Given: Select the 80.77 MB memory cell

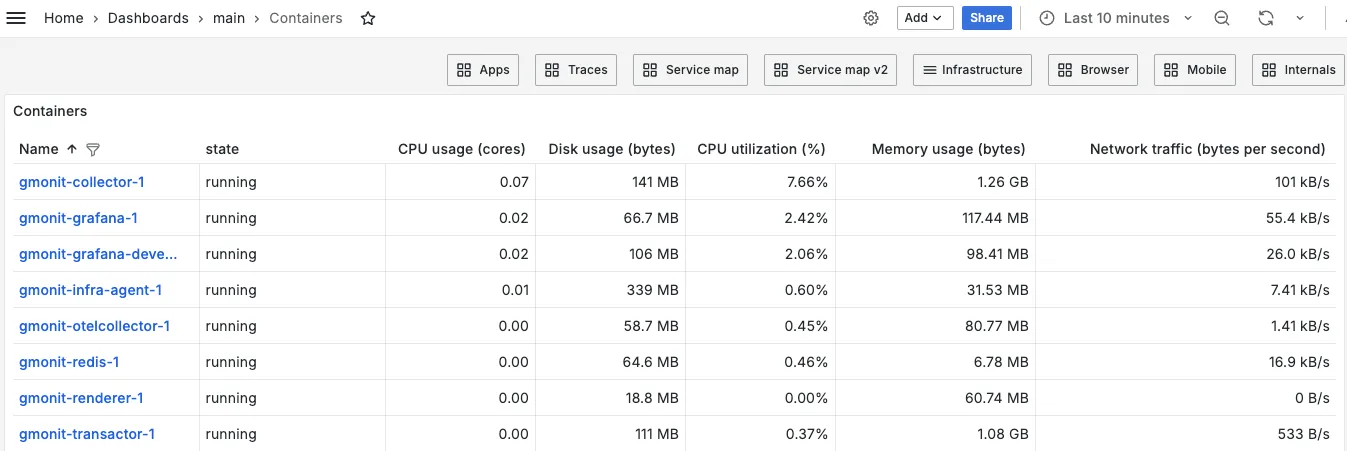Looking at the screenshot, I should point(935,326).
